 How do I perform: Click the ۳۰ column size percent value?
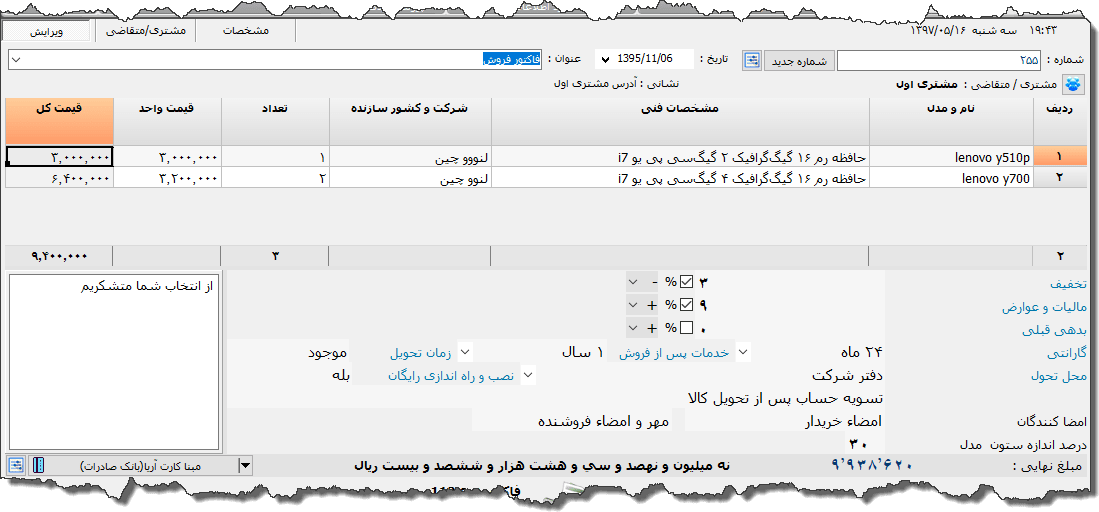[x=859, y=444]
